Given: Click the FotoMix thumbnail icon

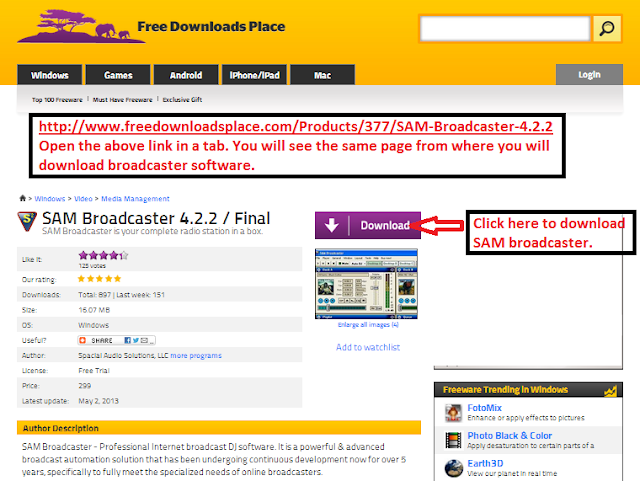Looking at the screenshot, I should [453, 413].
